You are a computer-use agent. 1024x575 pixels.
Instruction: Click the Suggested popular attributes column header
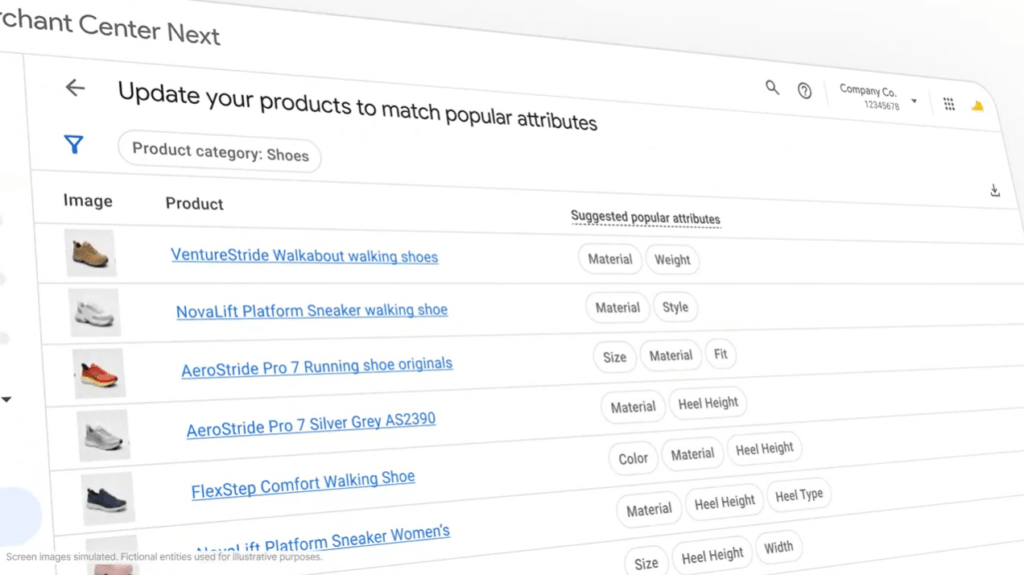point(645,218)
